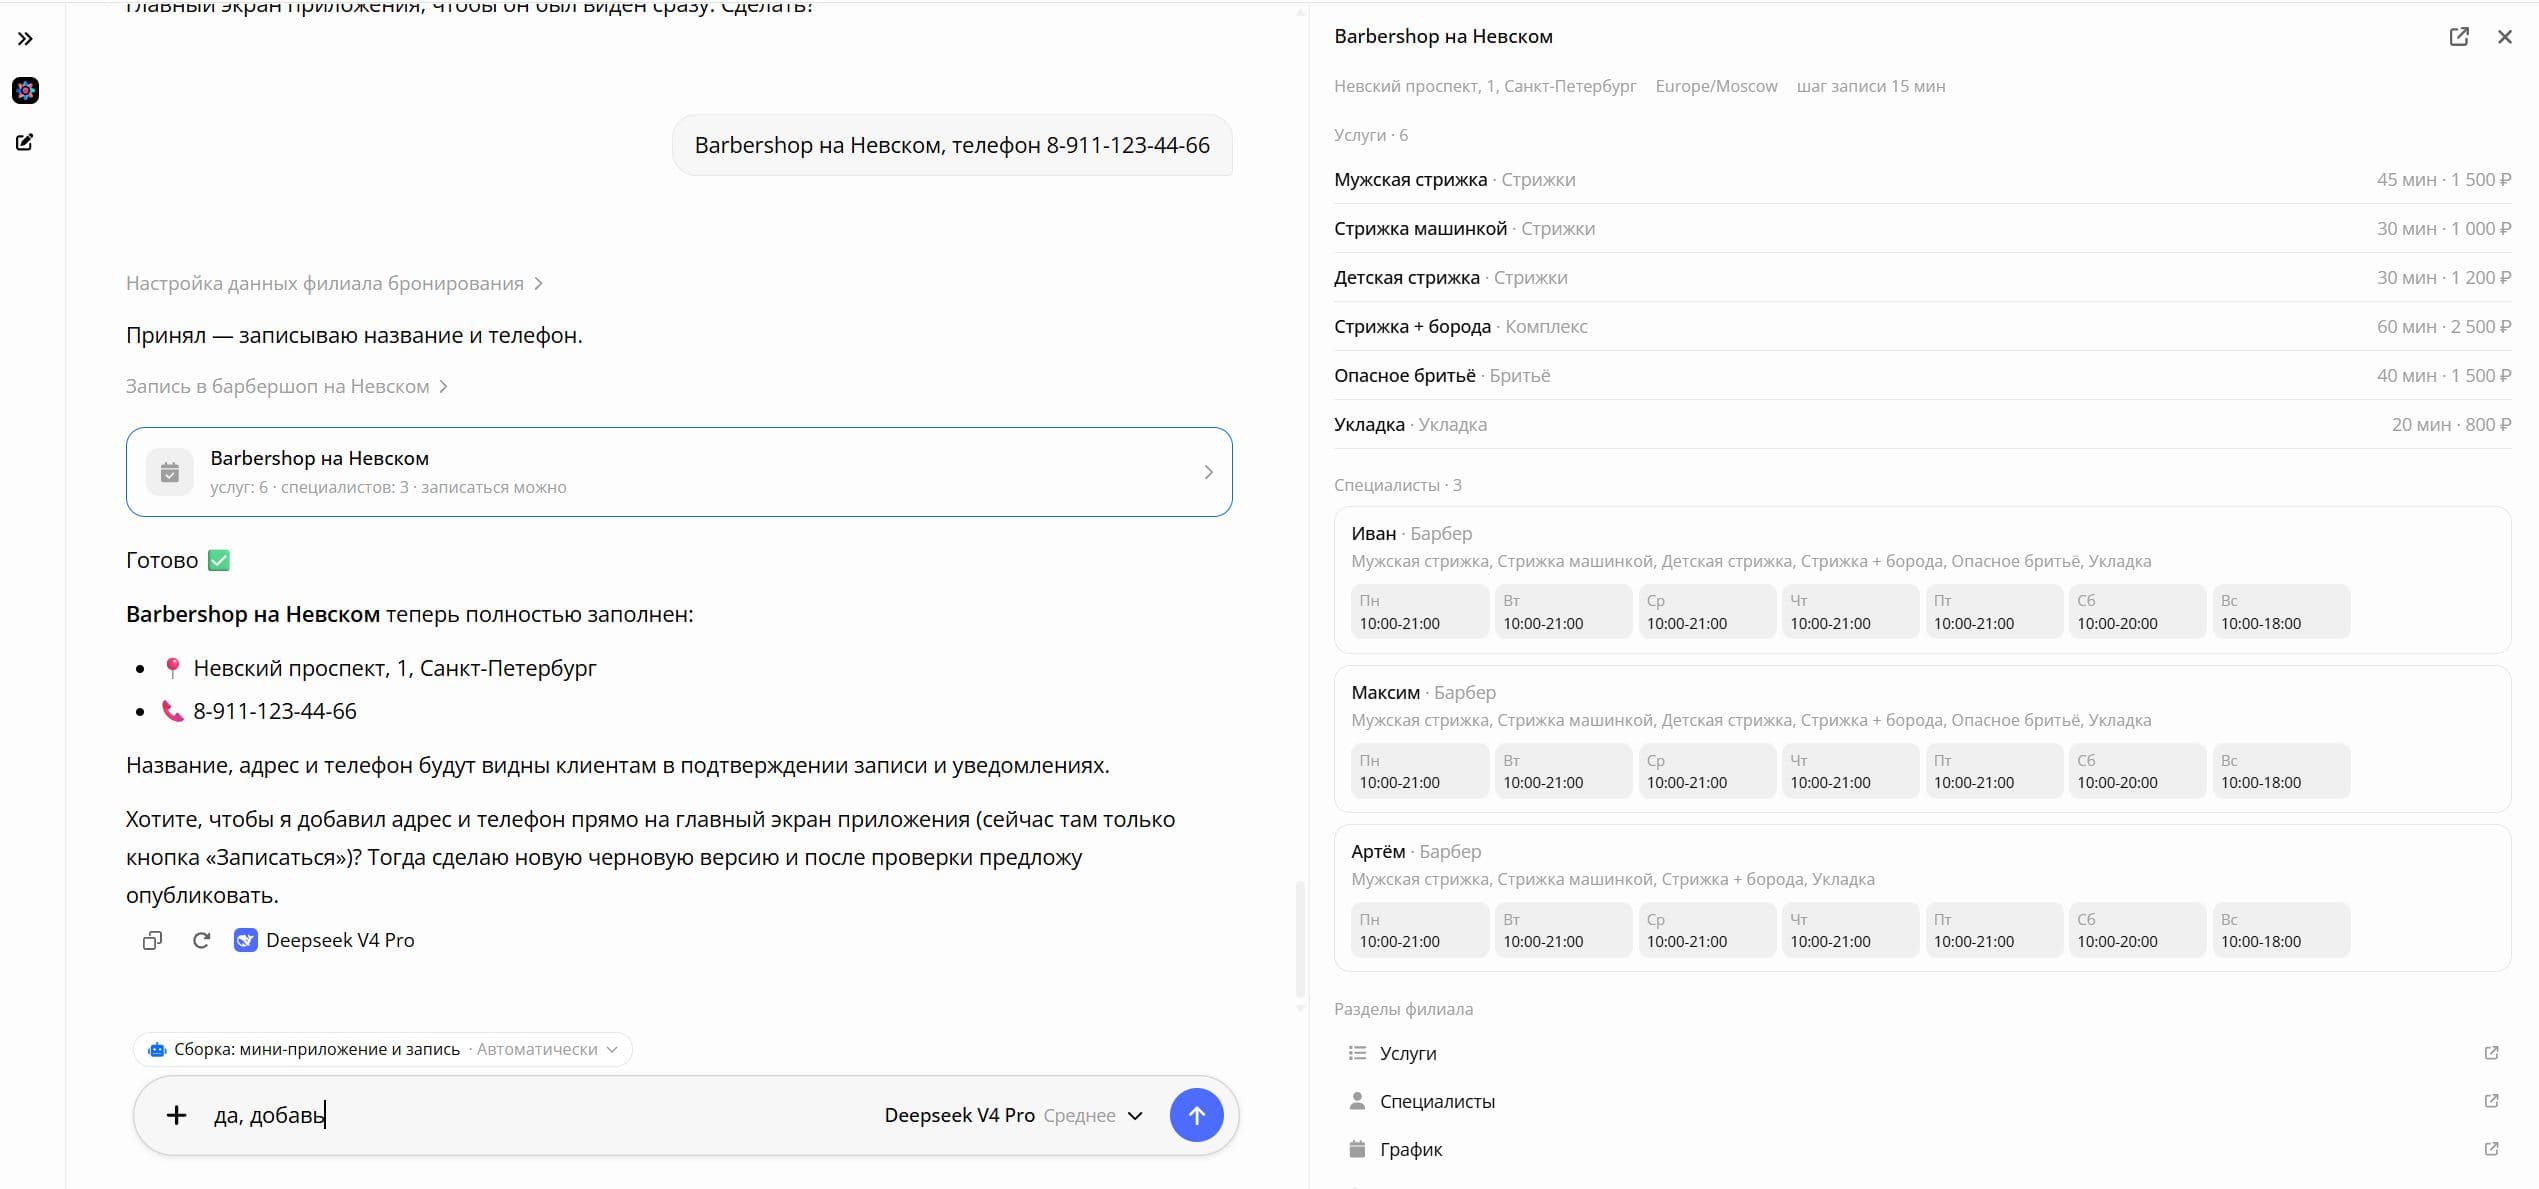Open the График branch section
Viewport: 2539px width, 1189px height.
1923,1149
